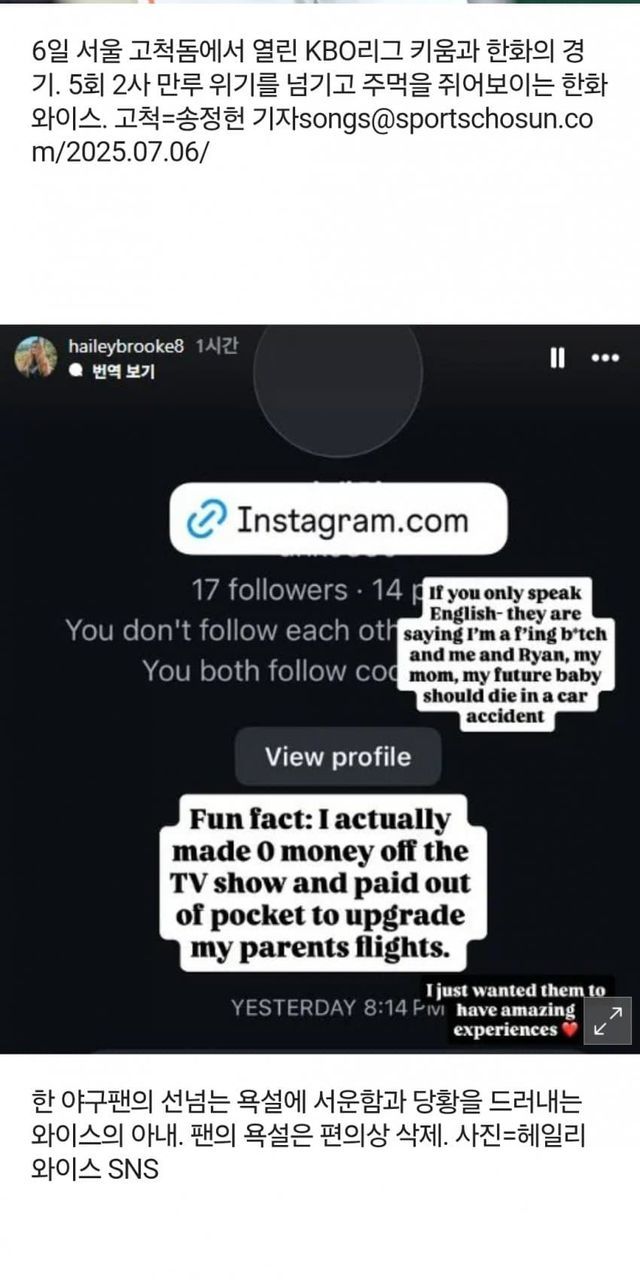This screenshot has width=640, height=1280.
Task: Open haileybrooke8 username link
Action: tap(126, 346)
